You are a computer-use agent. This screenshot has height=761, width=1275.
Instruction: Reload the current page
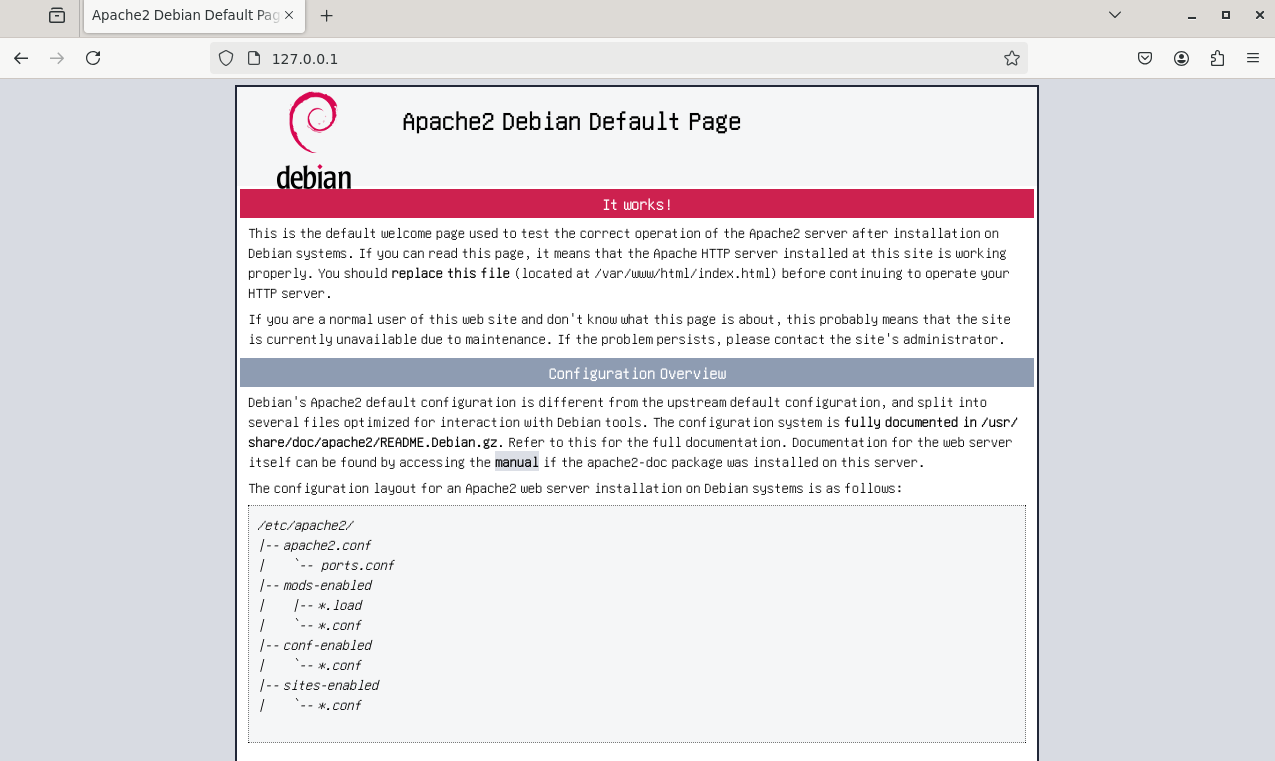[x=93, y=58]
